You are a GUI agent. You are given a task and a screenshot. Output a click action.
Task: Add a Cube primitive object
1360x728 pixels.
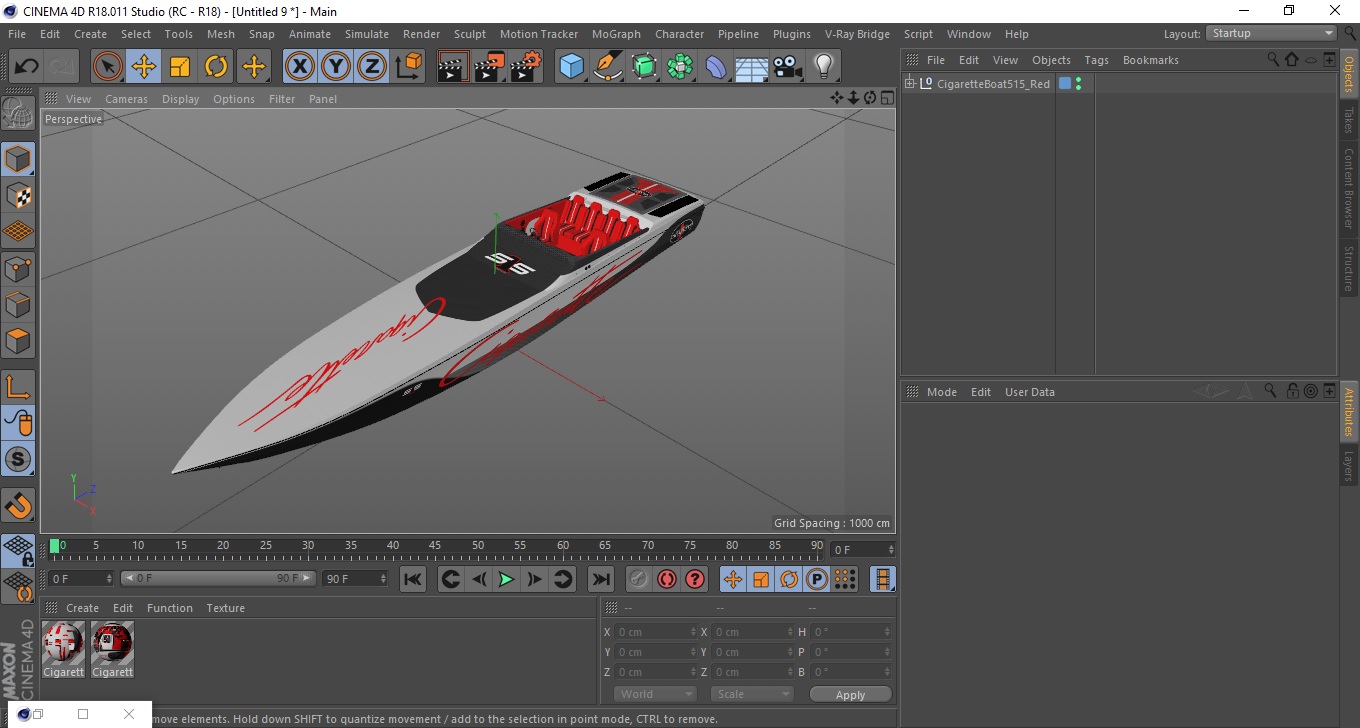click(x=572, y=67)
